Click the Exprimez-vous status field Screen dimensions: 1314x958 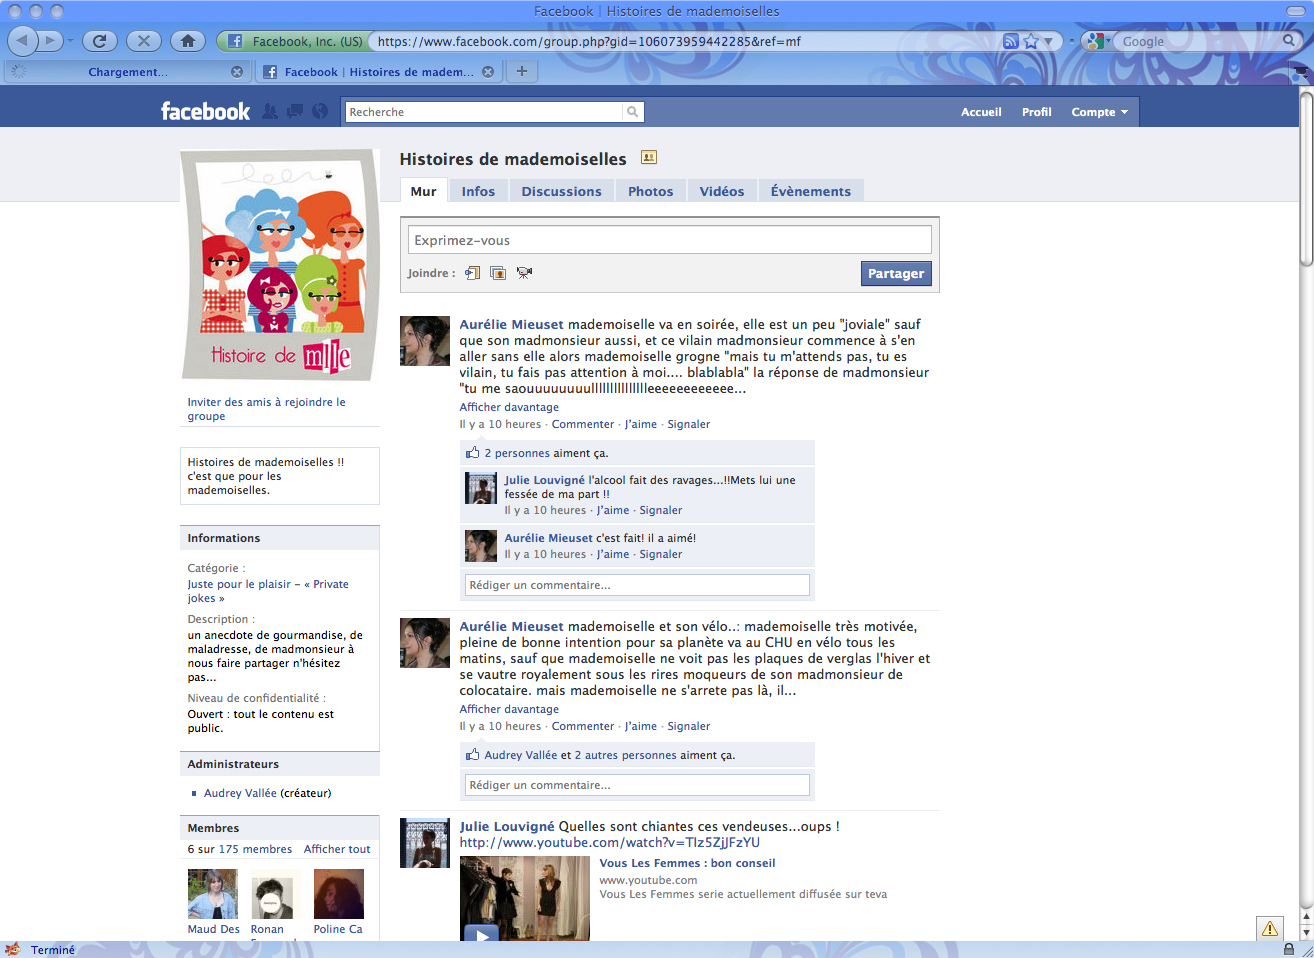coord(669,240)
